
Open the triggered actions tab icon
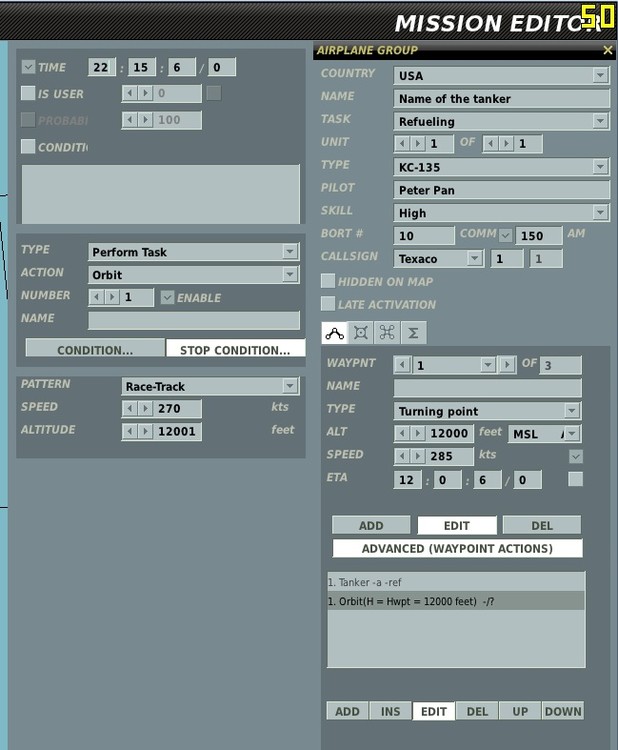tap(387, 333)
